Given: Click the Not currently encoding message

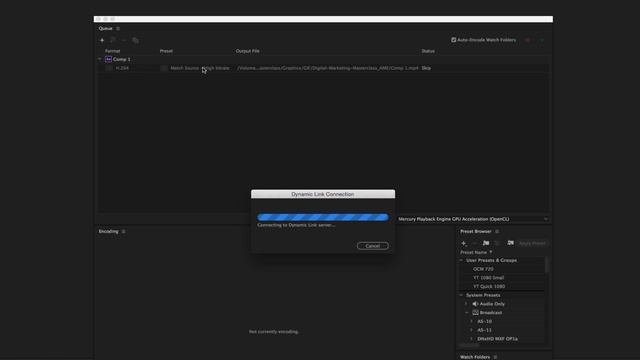Looking at the screenshot, I should pyautogui.click(x=274, y=332).
